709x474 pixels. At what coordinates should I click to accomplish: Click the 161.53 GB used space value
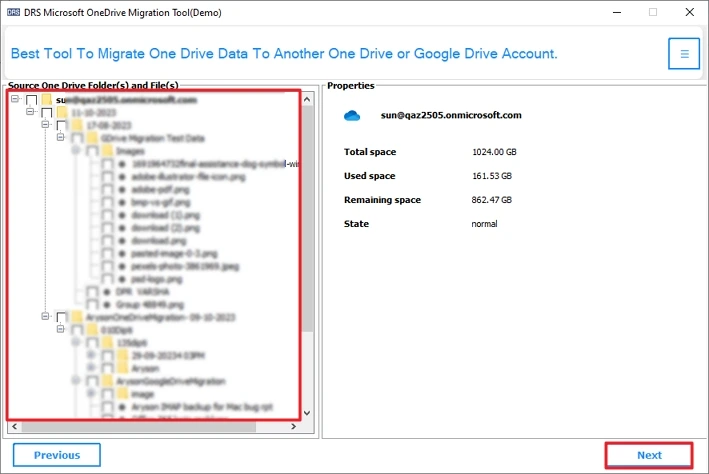[x=492, y=176]
